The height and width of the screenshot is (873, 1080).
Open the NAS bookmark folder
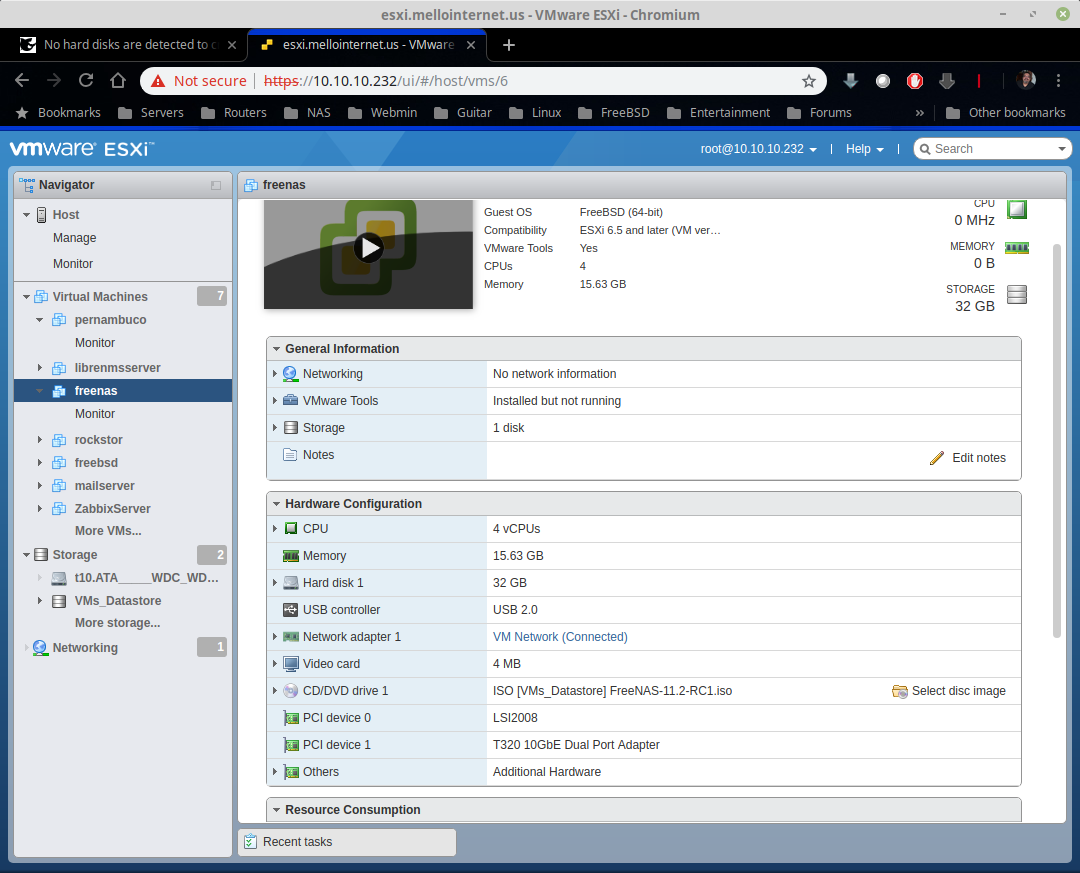tap(307, 113)
